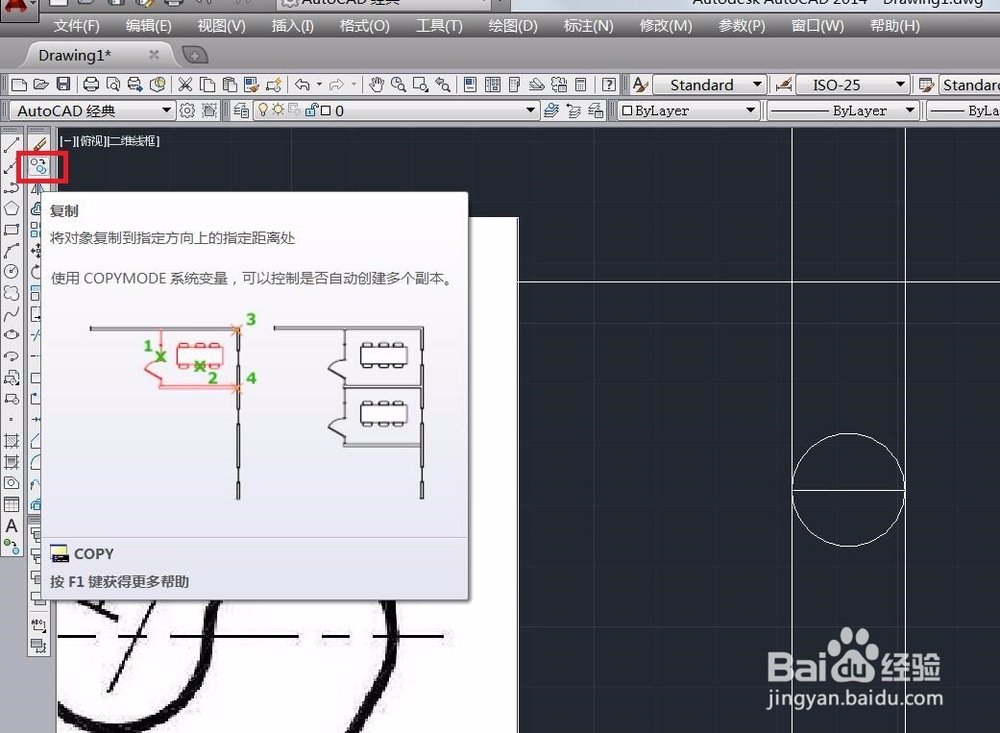Image resolution: width=1000 pixels, height=733 pixels.
Task: Expand the undo history arrow
Action: tap(319, 84)
